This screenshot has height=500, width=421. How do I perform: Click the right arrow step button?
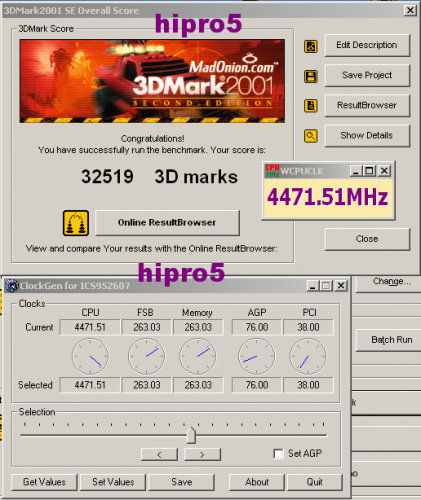202,455
